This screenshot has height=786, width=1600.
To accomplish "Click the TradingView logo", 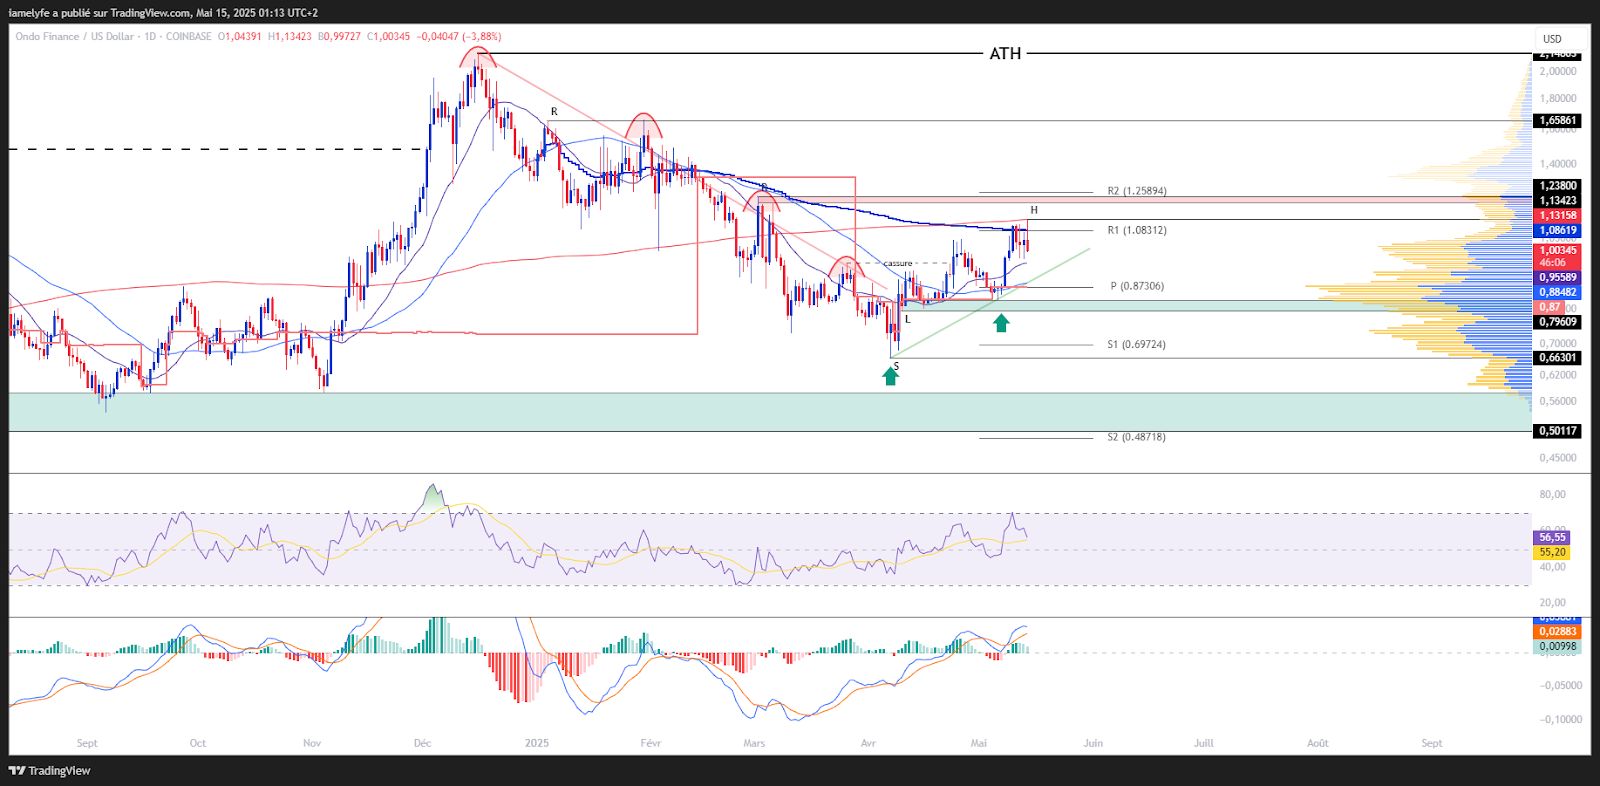I will point(49,770).
